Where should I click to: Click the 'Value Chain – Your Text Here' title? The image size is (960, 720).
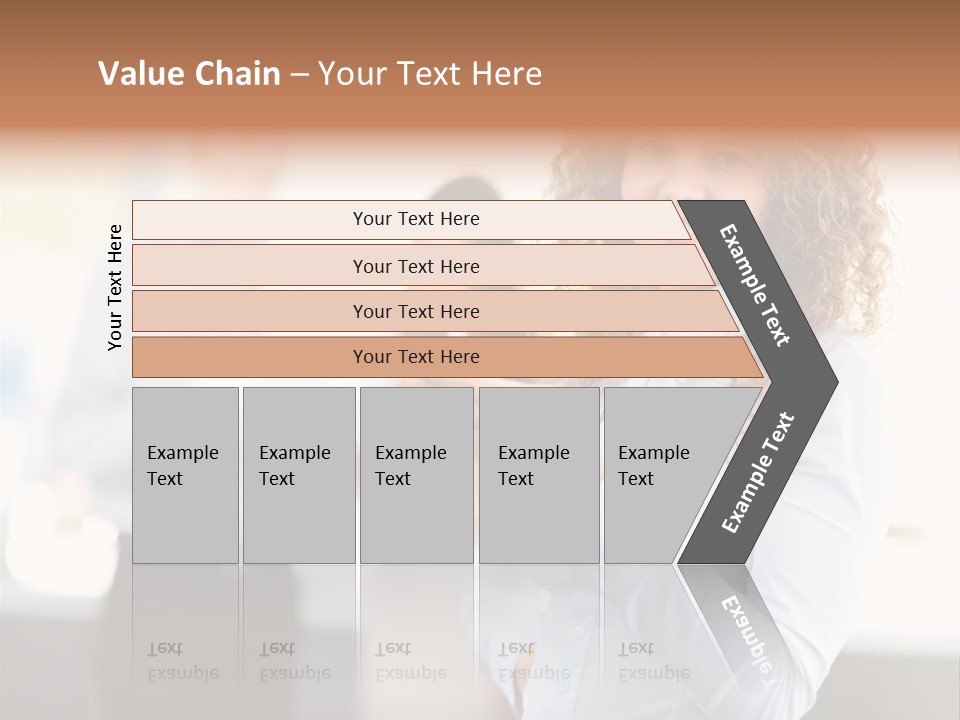pos(320,74)
